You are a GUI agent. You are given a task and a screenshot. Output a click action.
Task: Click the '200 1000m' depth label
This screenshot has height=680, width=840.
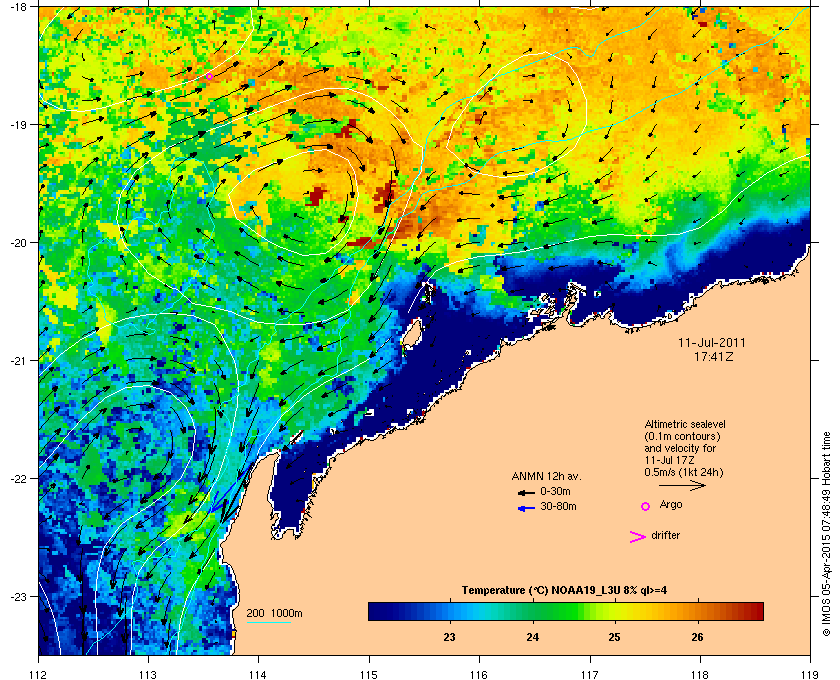pyautogui.click(x=274, y=613)
